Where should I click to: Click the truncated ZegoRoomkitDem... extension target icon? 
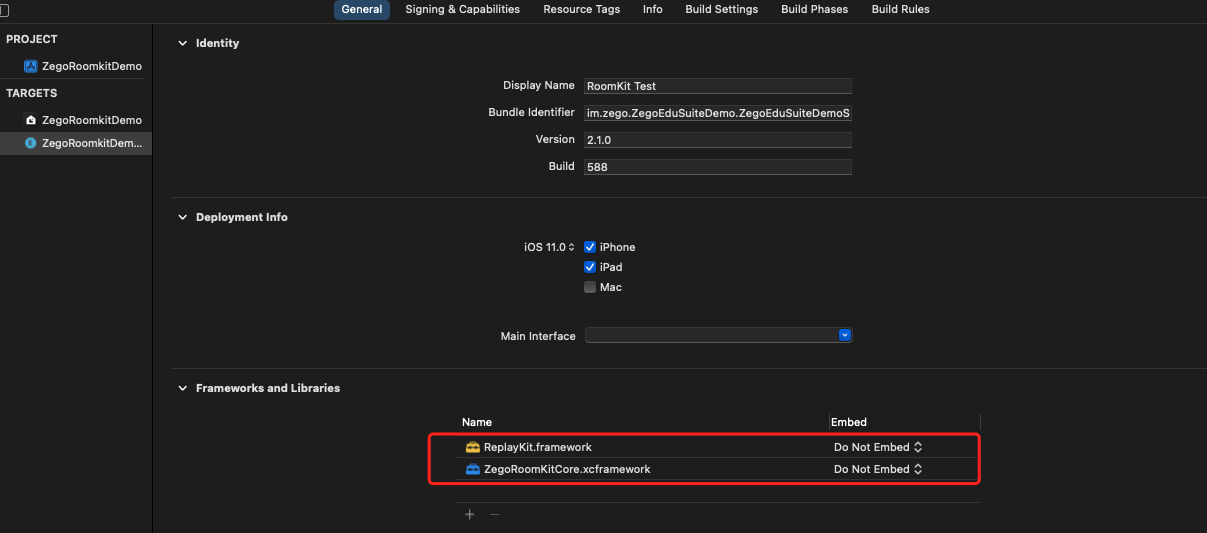pyautogui.click(x=30, y=143)
